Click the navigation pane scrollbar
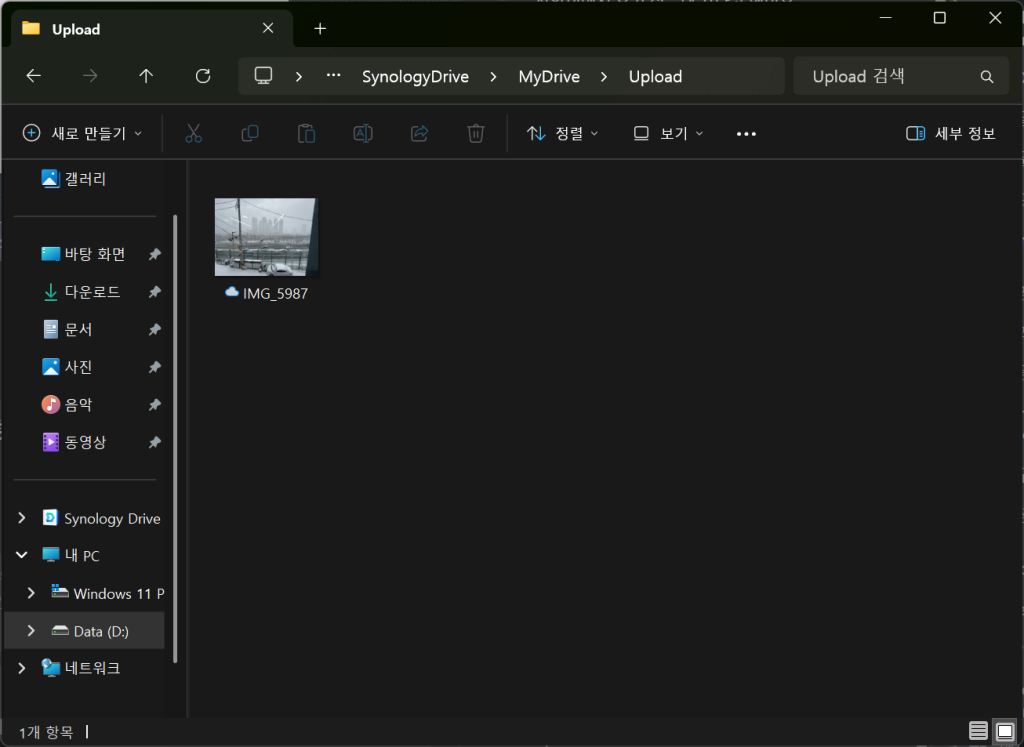 click(x=175, y=439)
